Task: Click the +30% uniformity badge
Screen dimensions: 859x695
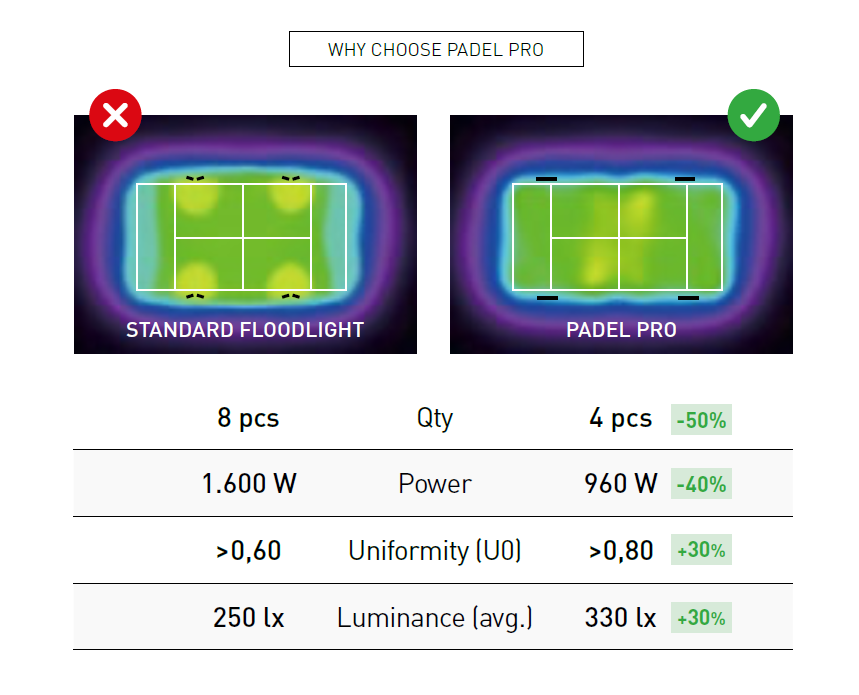Action: tap(701, 550)
